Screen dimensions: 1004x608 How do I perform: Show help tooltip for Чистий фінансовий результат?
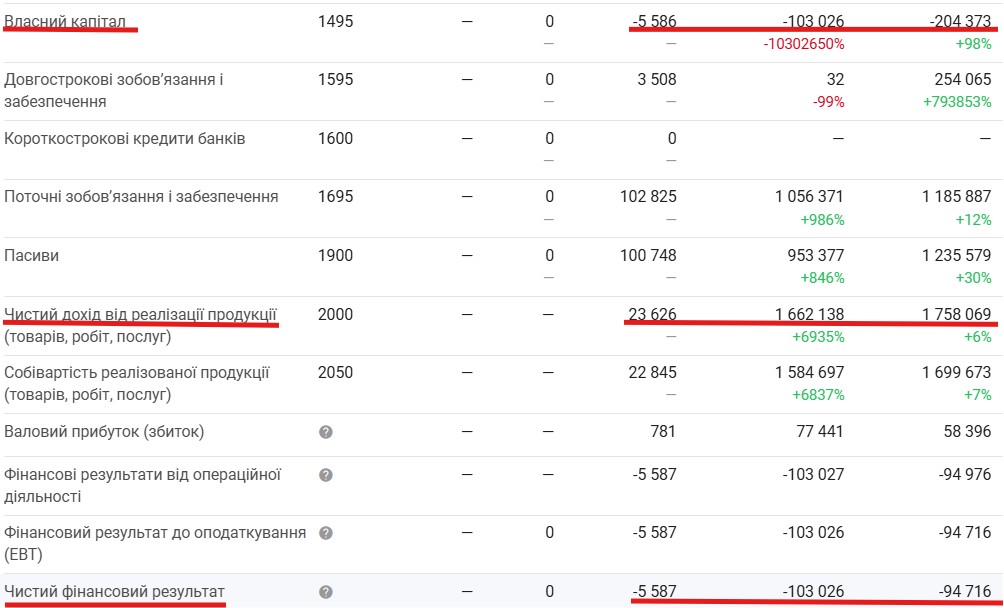coord(325,592)
